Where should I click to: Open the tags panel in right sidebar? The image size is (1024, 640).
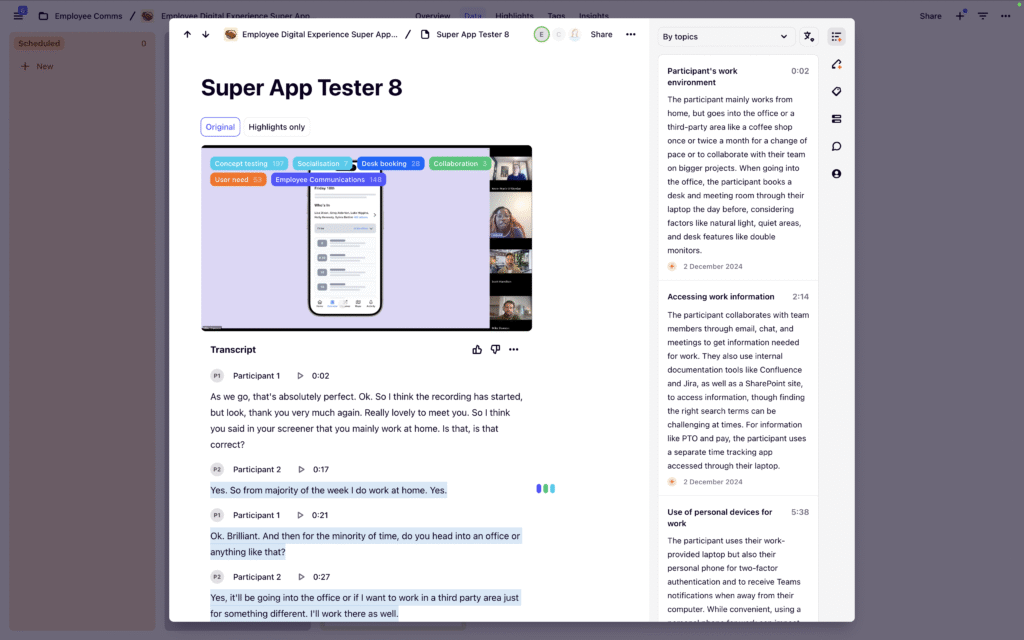click(836, 91)
